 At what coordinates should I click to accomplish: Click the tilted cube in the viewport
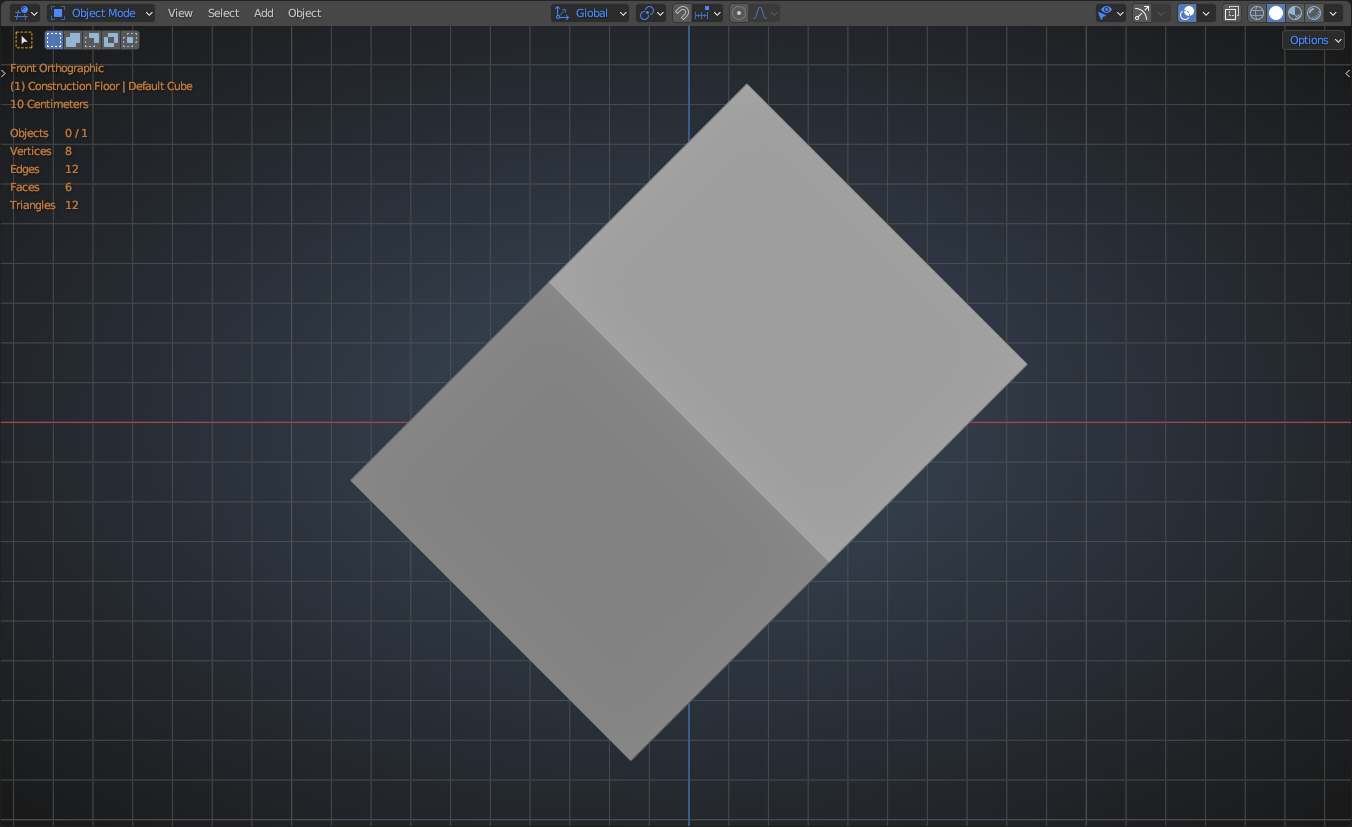[688, 422]
